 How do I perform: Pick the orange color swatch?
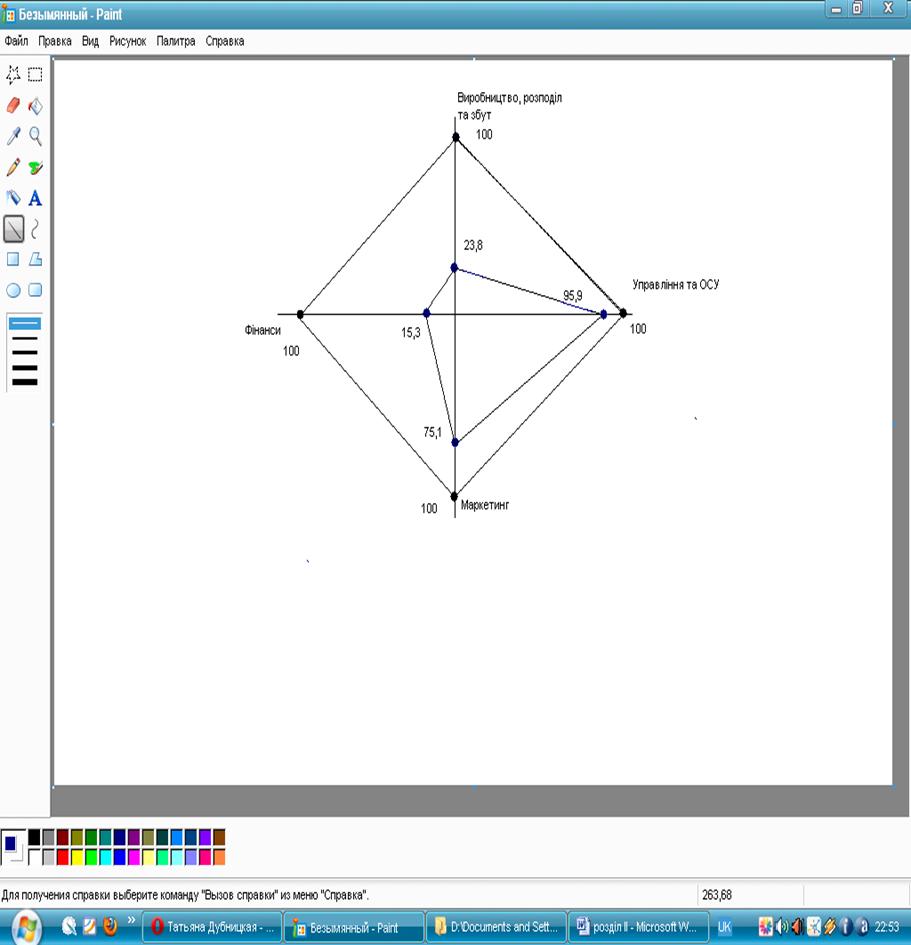[x=219, y=856]
